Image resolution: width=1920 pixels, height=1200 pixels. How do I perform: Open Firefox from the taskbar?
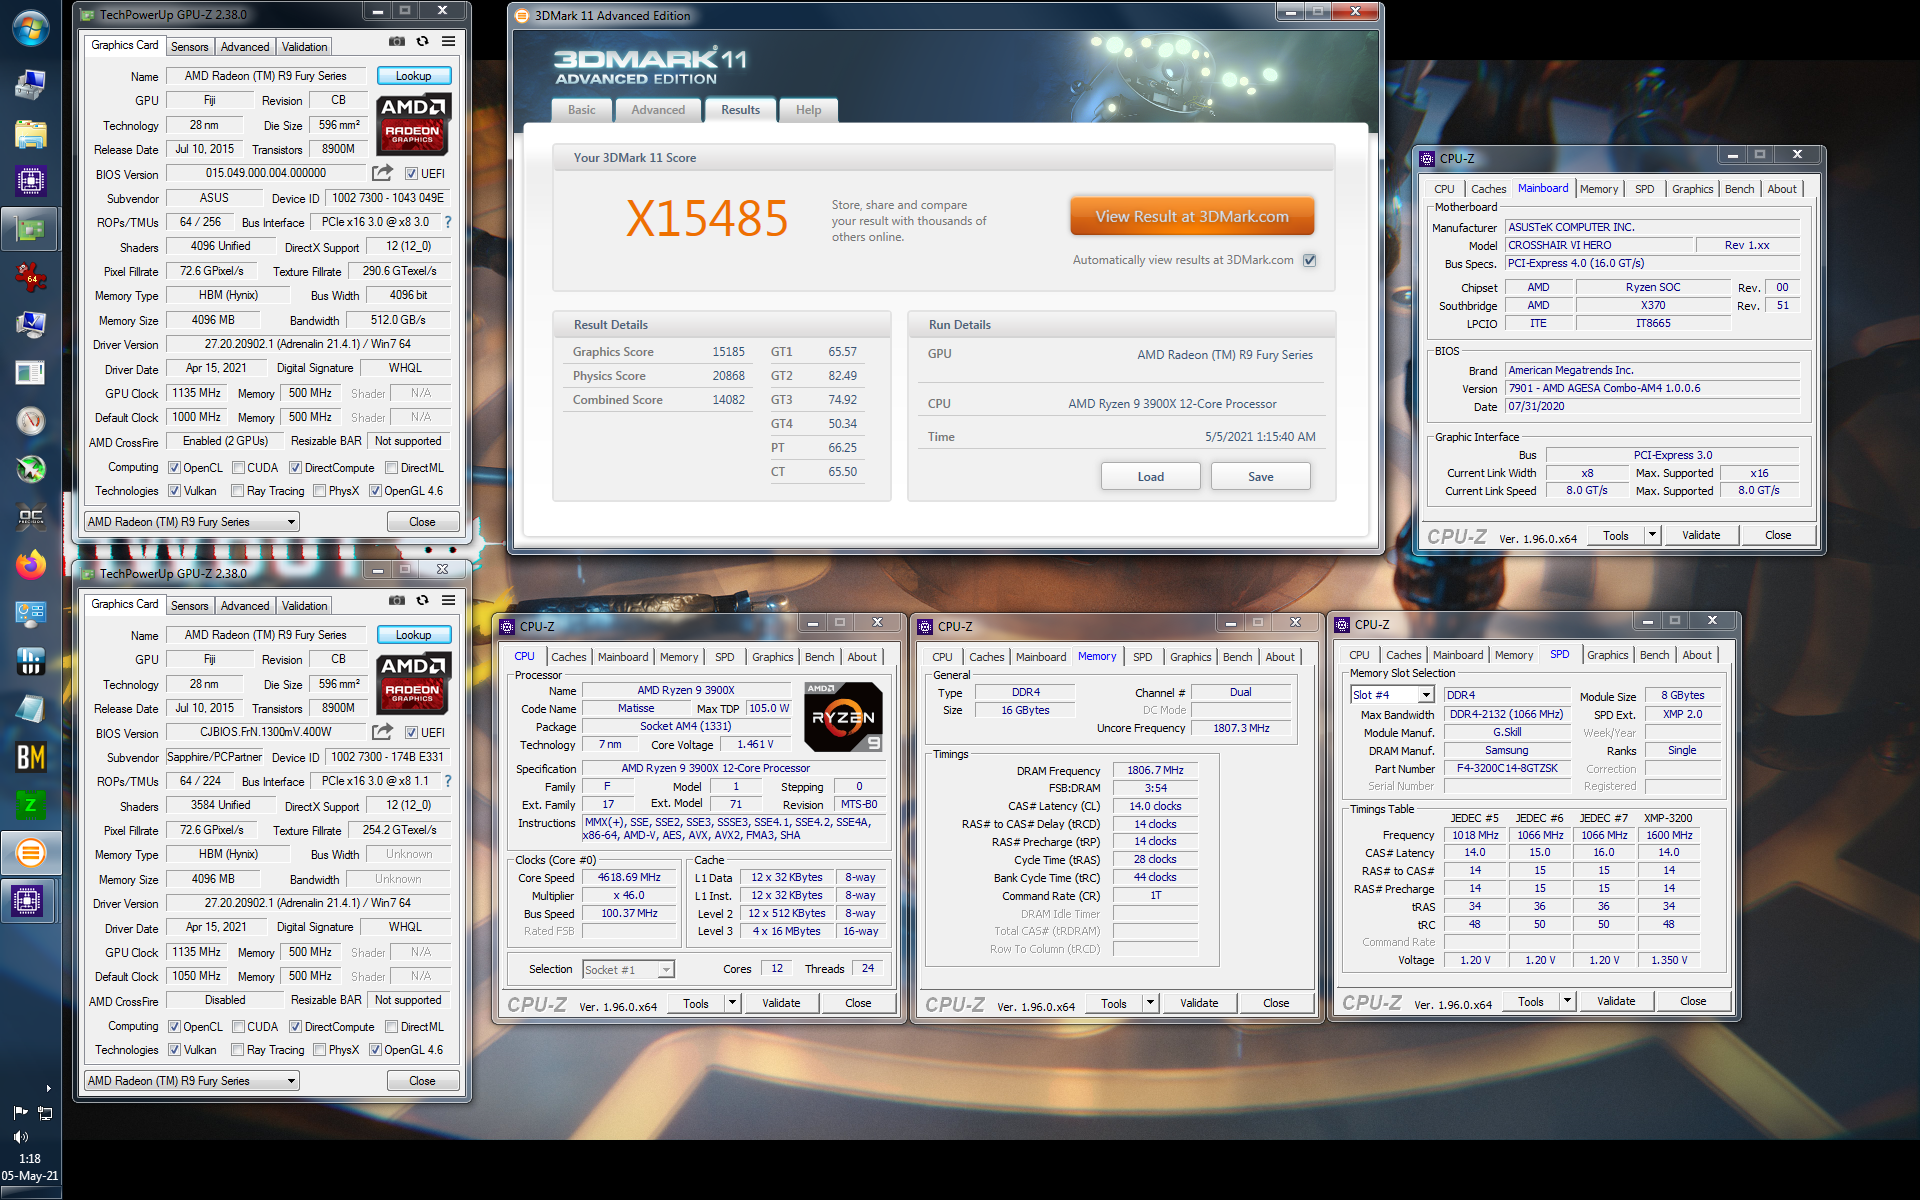point(30,565)
